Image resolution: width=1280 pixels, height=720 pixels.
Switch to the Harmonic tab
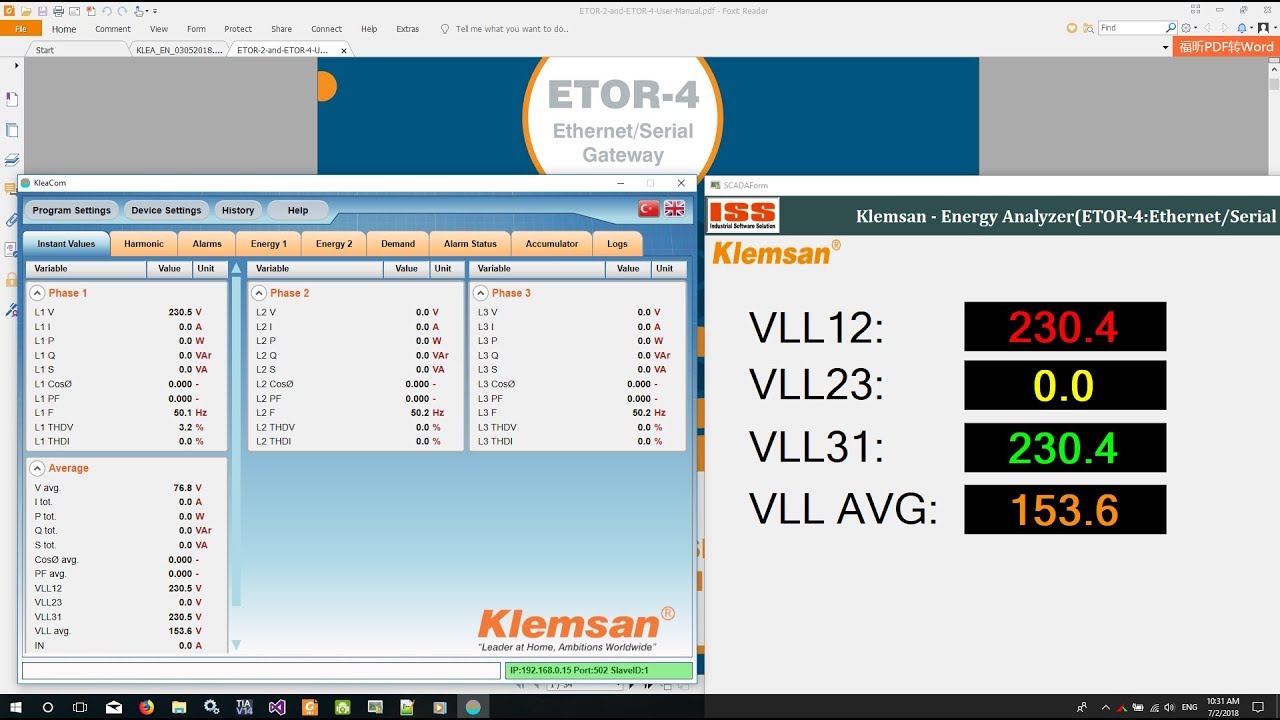pyautogui.click(x=144, y=244)
